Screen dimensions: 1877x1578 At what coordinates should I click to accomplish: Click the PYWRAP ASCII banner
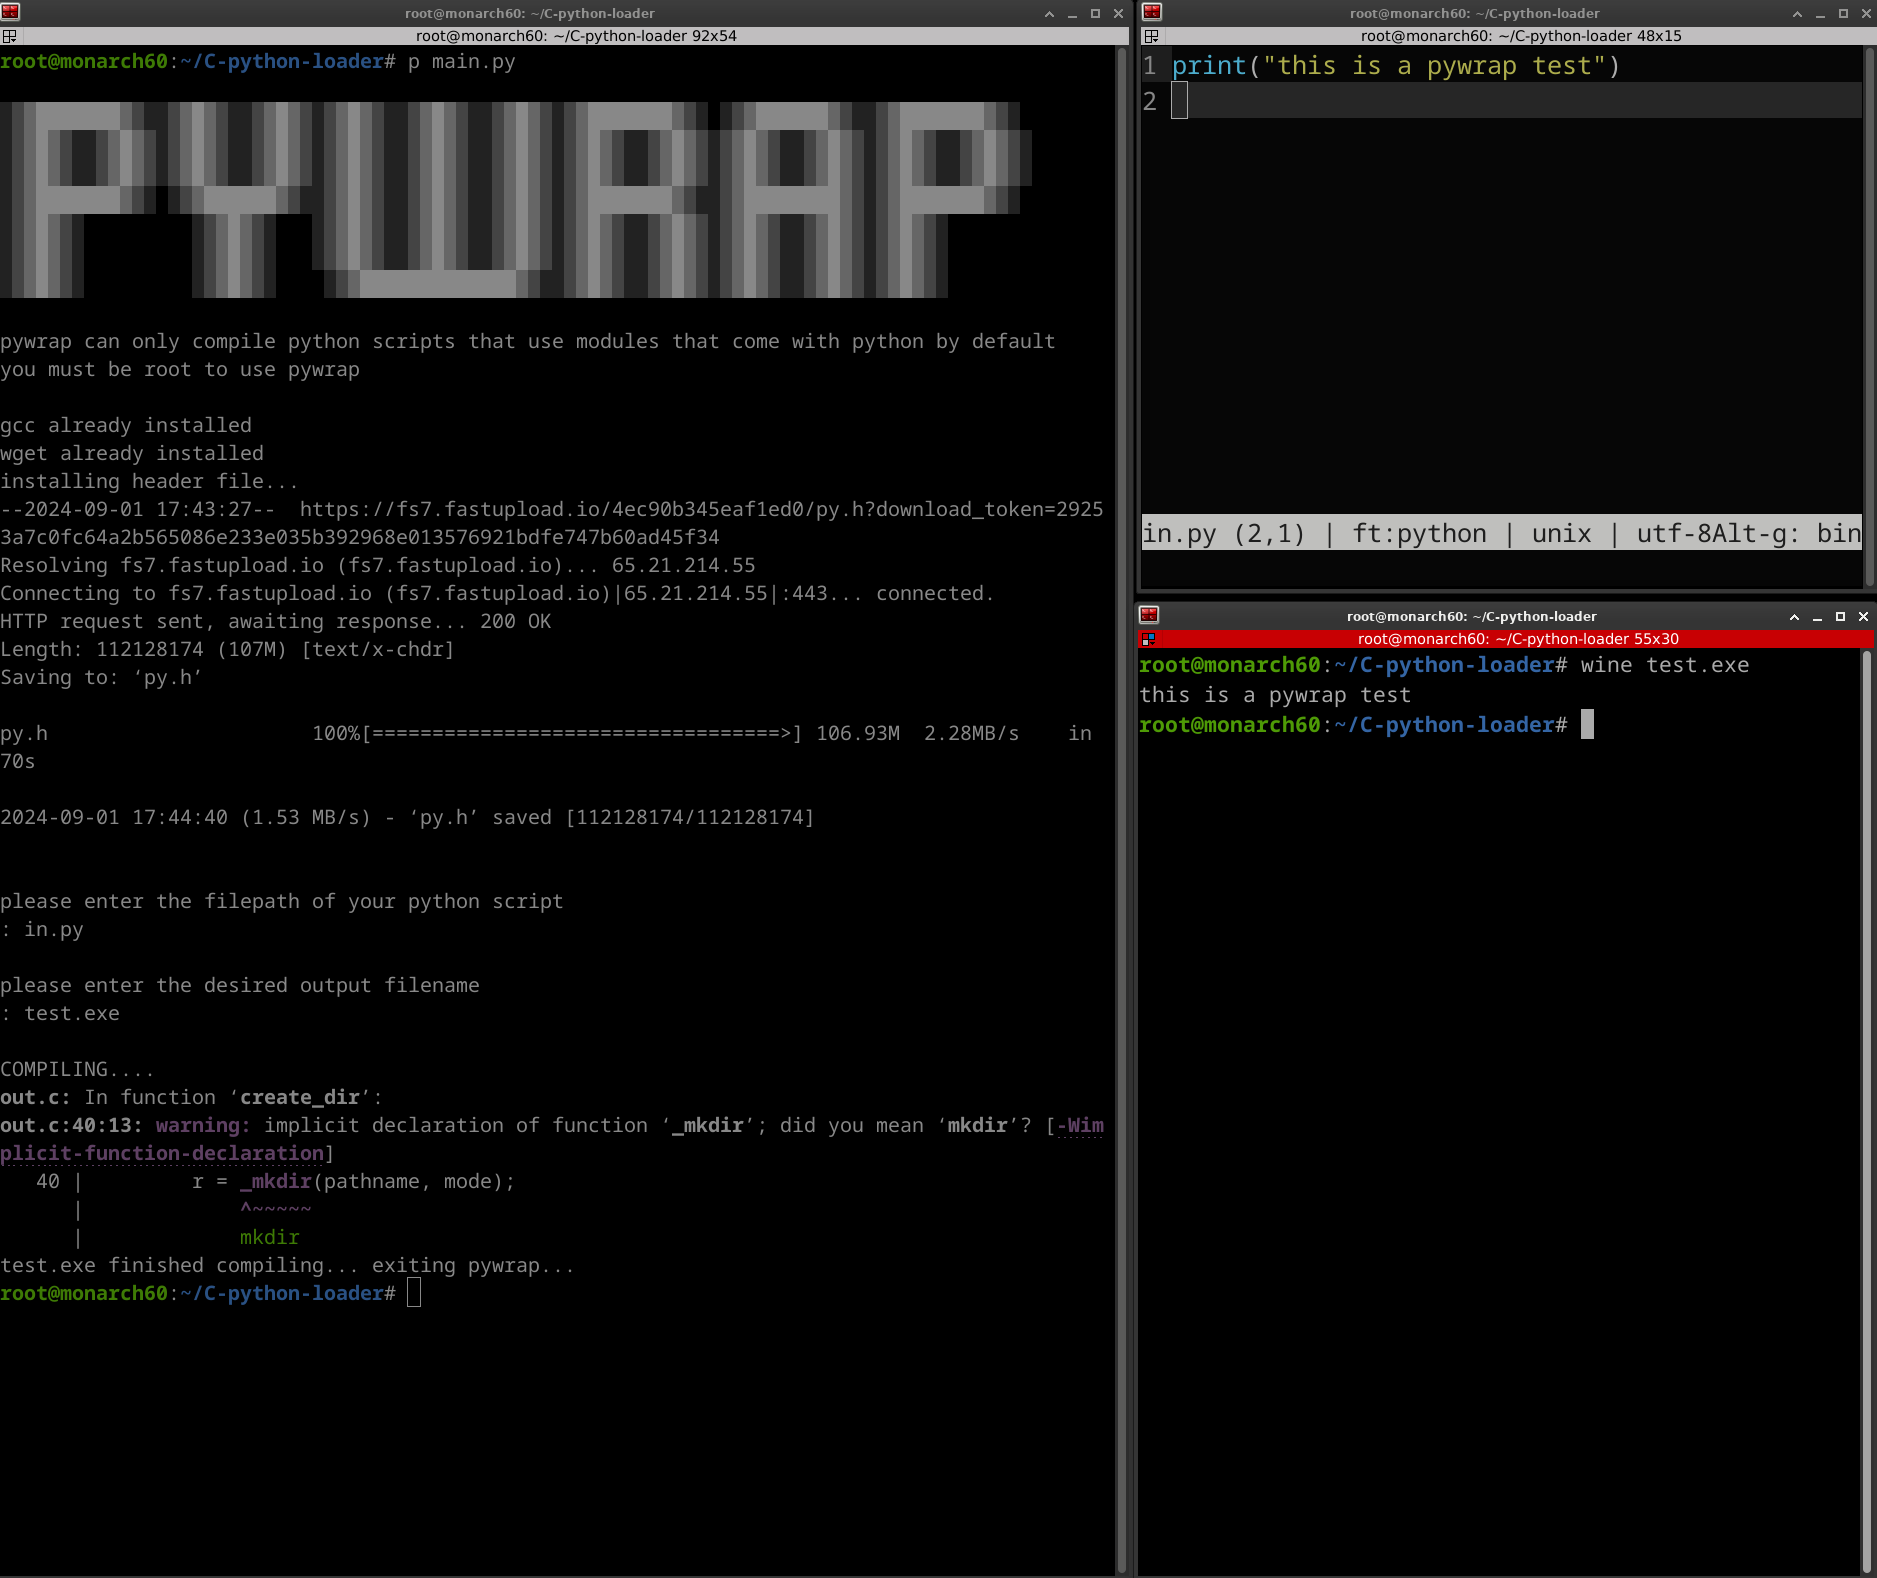coord(516,199)
